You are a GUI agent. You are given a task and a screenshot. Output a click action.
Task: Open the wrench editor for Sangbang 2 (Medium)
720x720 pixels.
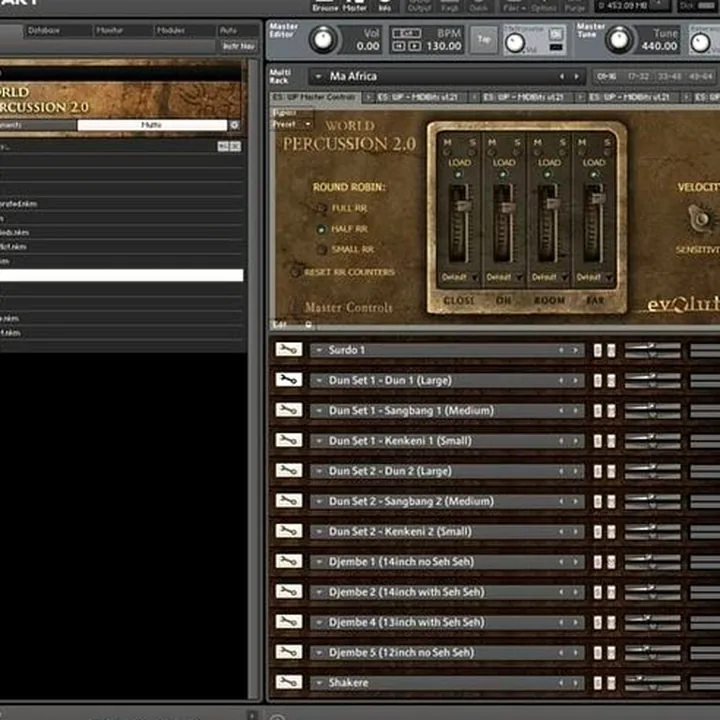[288, 501]
